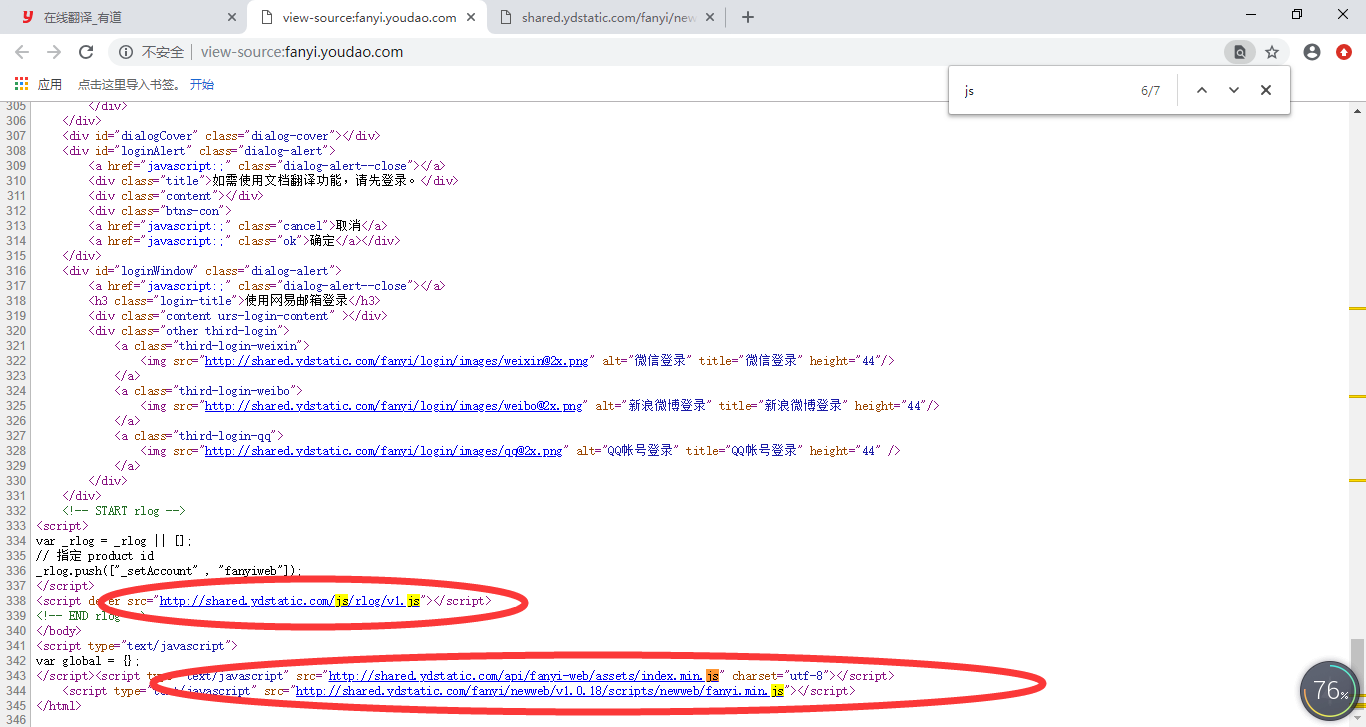The image size is (1366, 727).
Task: Go forward to the next page
Action: pos(54,52)
